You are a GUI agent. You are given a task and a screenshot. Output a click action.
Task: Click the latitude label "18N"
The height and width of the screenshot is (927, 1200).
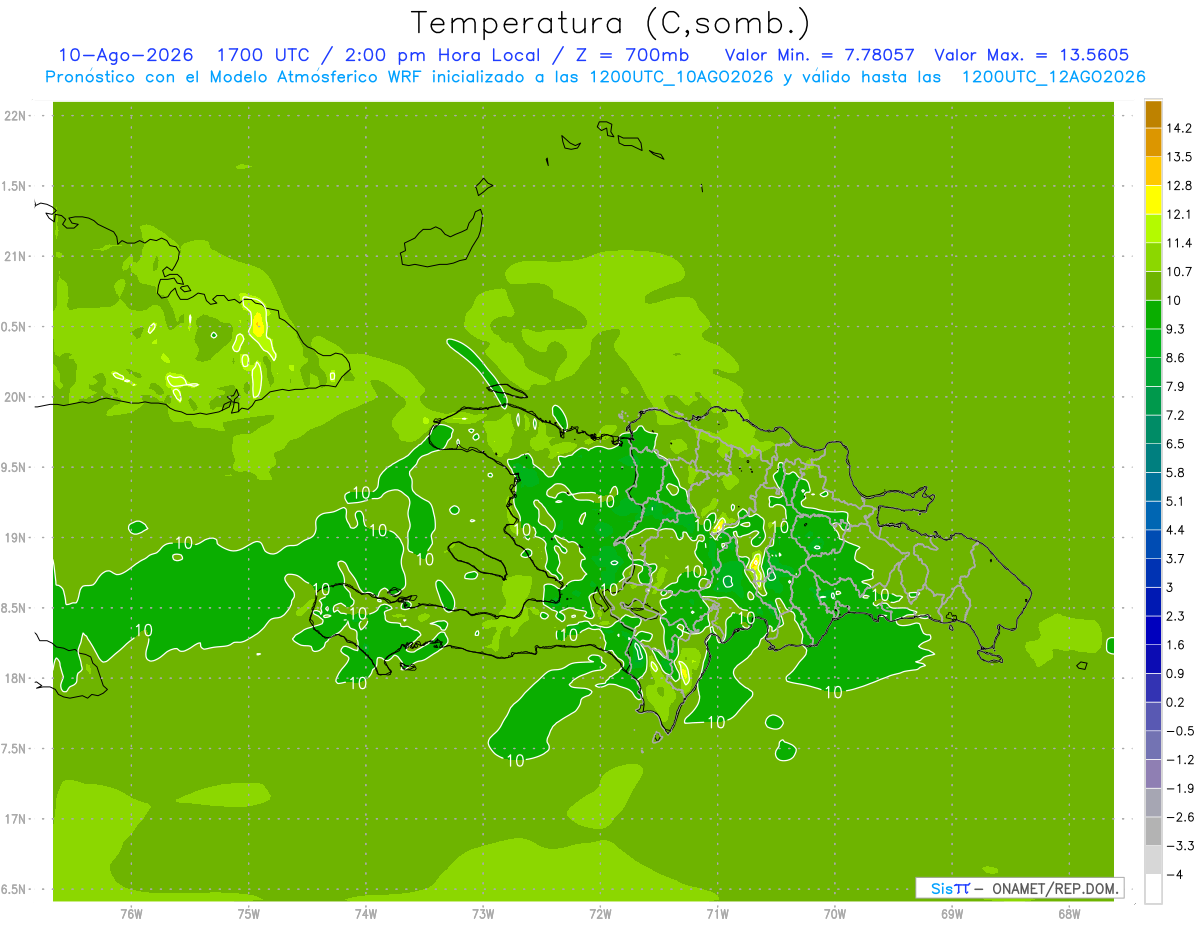click(x=15, y=678)
